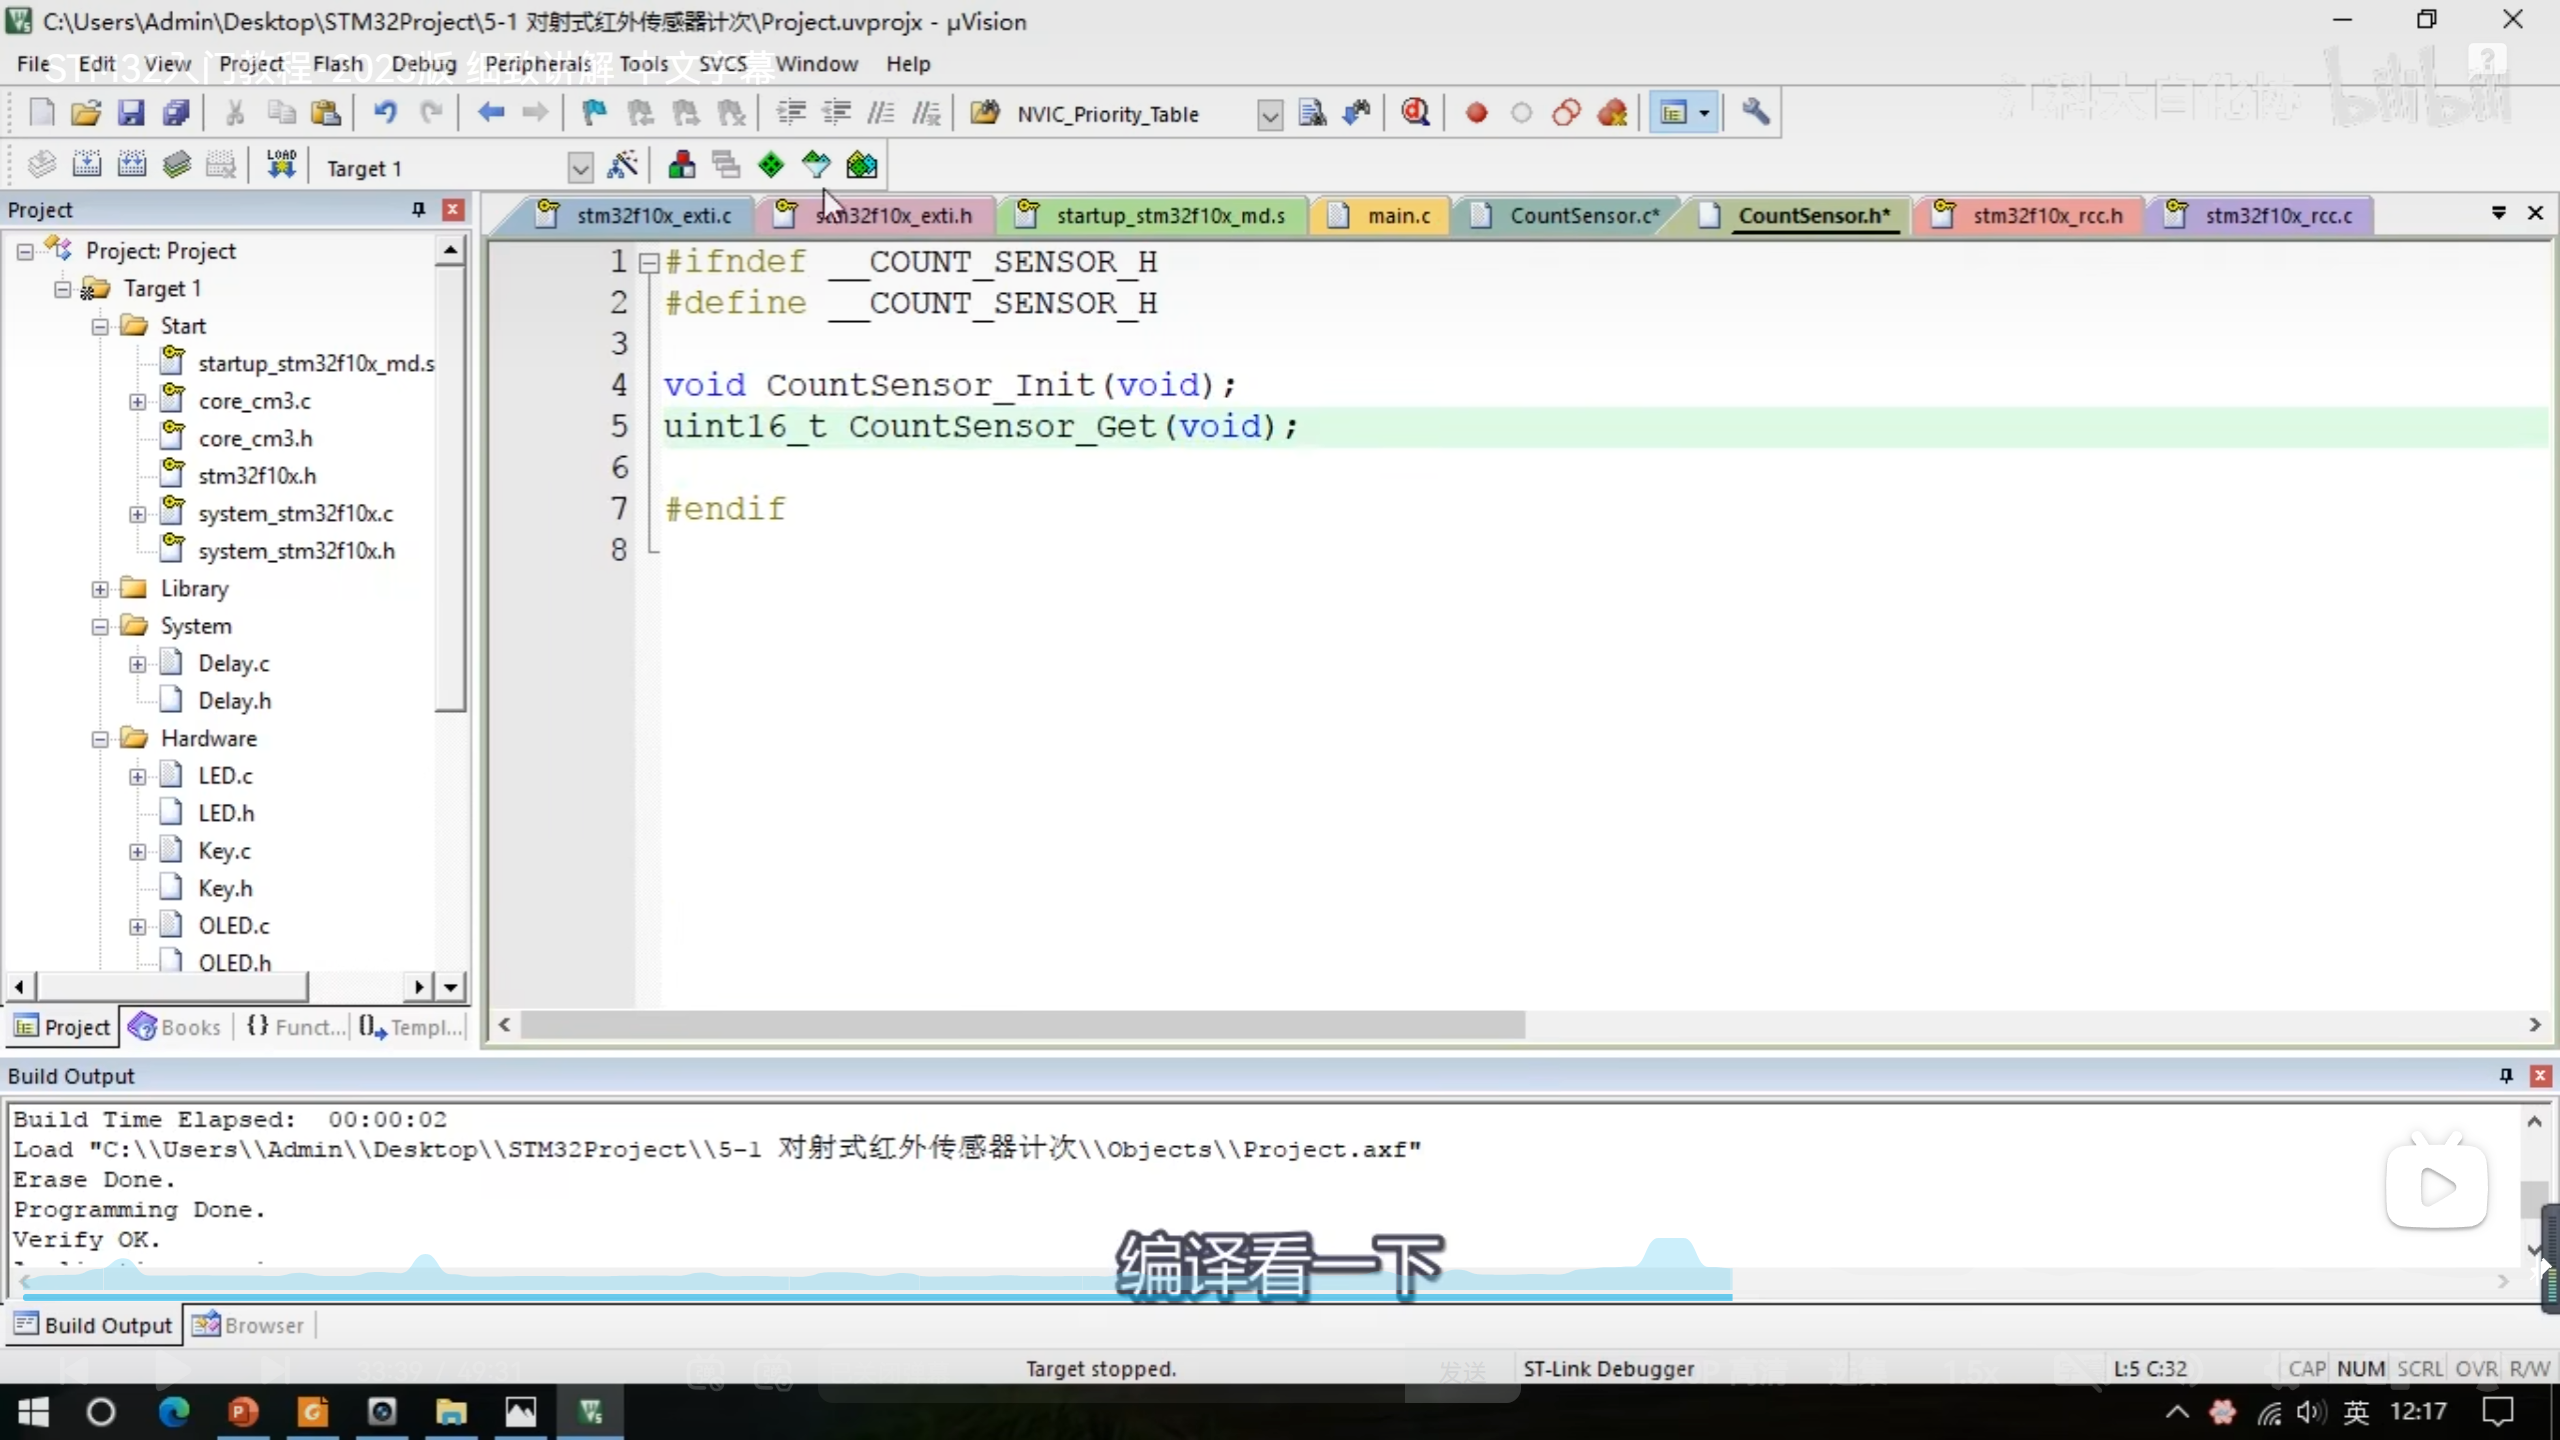Start debug session magnifier icon
The image size is (2560, 1440).
click(x=1415, y=113)
